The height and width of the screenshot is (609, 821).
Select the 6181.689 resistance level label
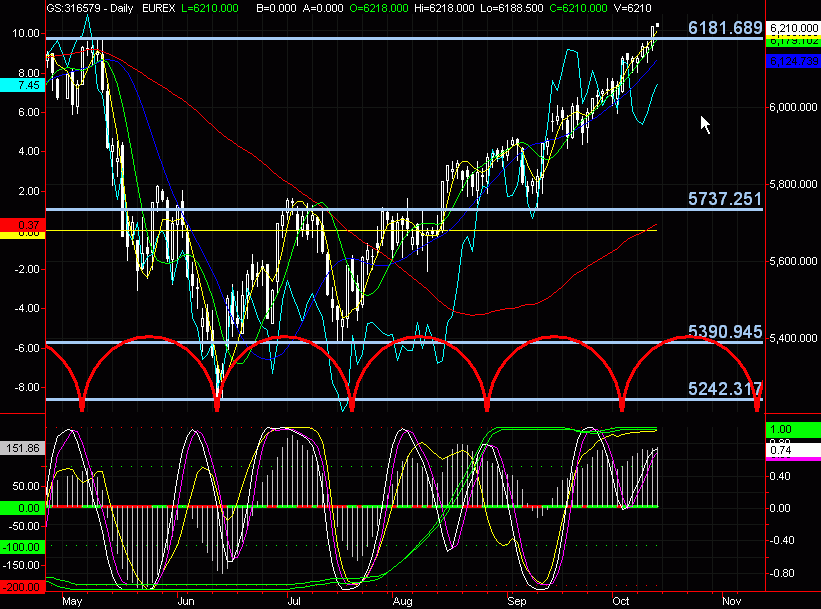[x=725, y=28]
